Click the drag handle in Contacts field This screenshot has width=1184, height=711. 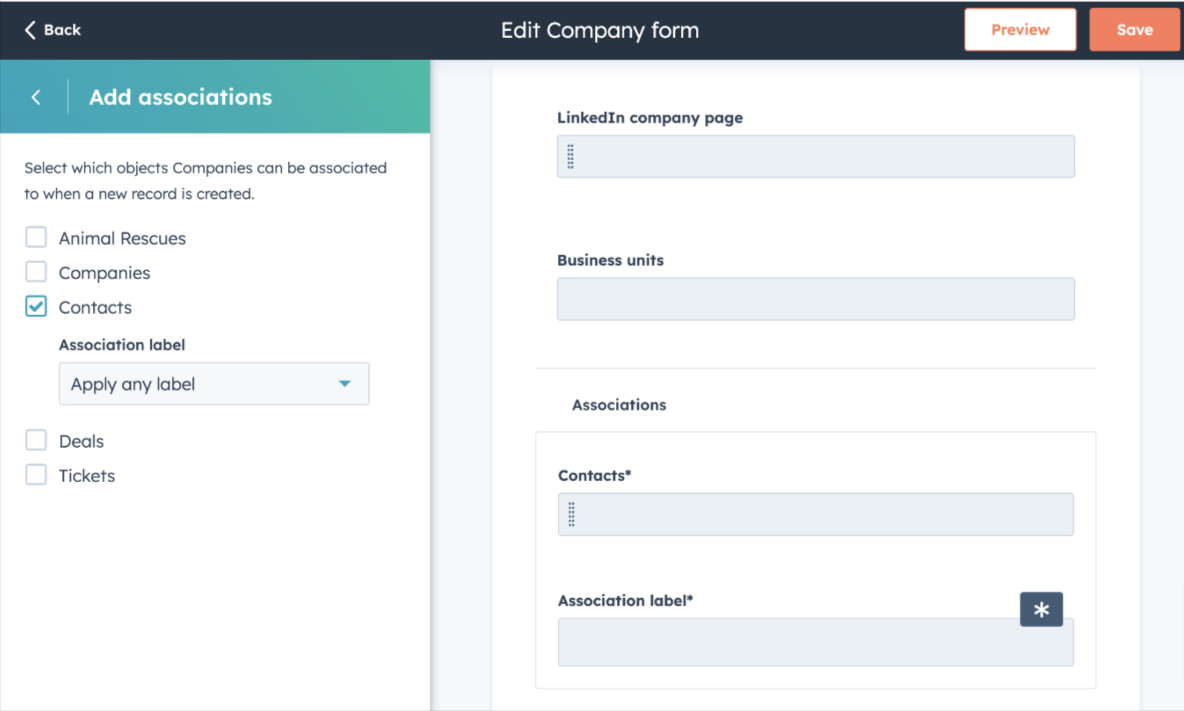572,514
